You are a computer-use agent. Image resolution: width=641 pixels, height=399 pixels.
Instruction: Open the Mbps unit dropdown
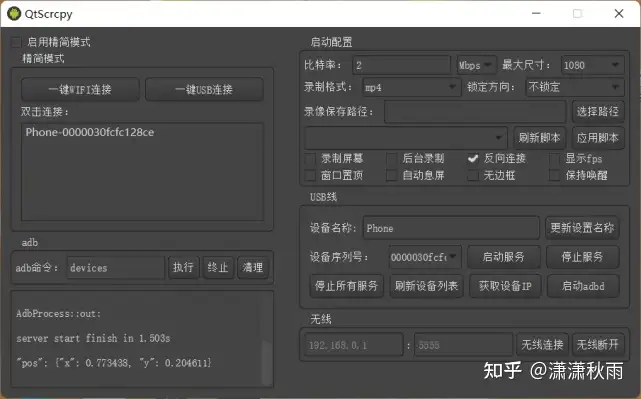point(476,65)
